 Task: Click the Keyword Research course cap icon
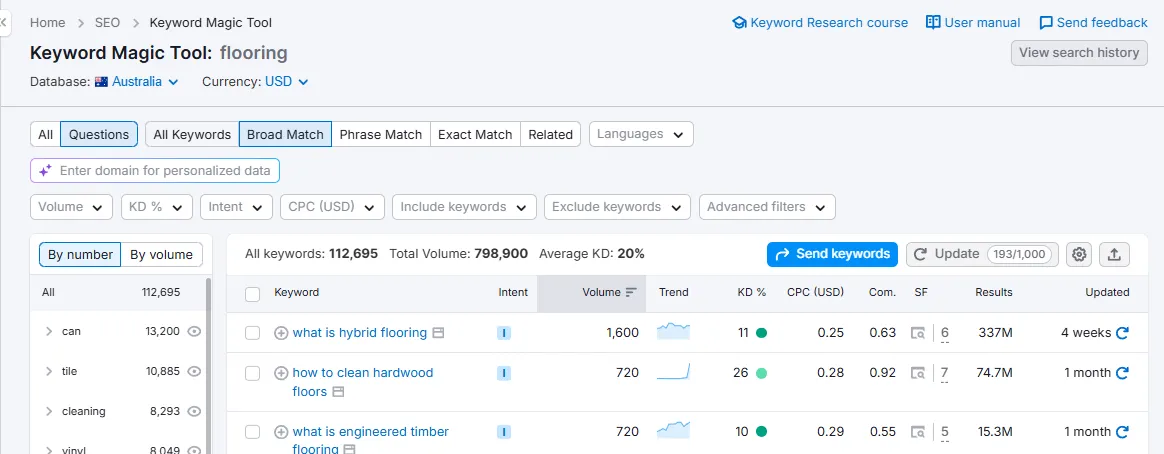pyautogui.click(x=739, y=23)
